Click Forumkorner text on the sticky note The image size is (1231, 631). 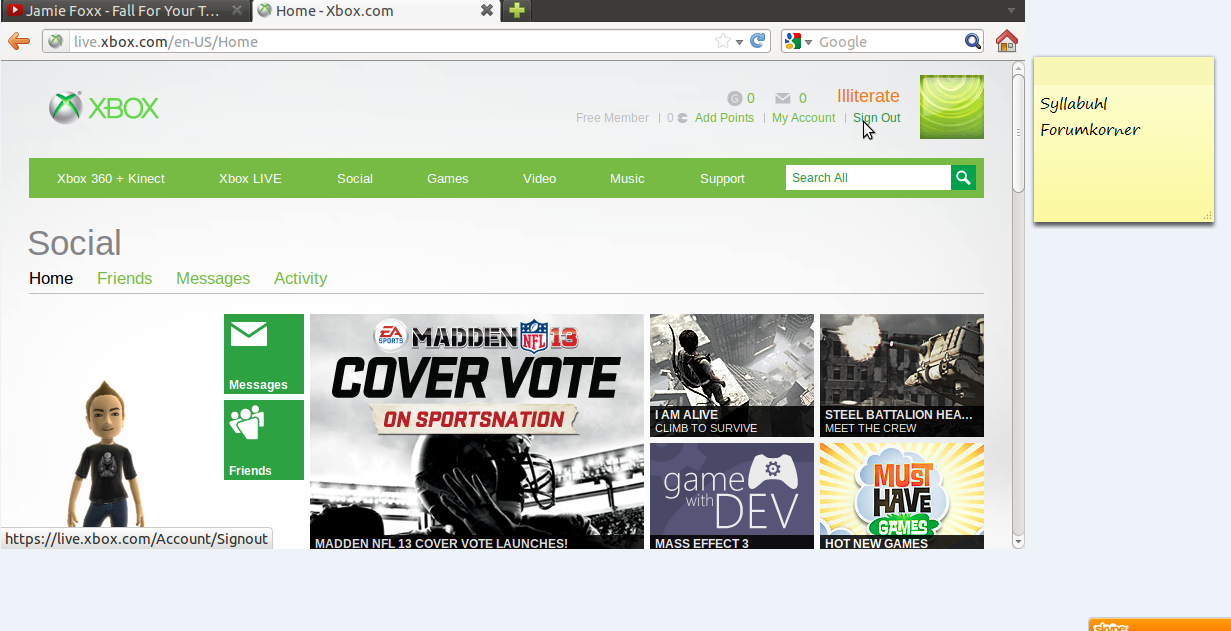(1090, 130)
